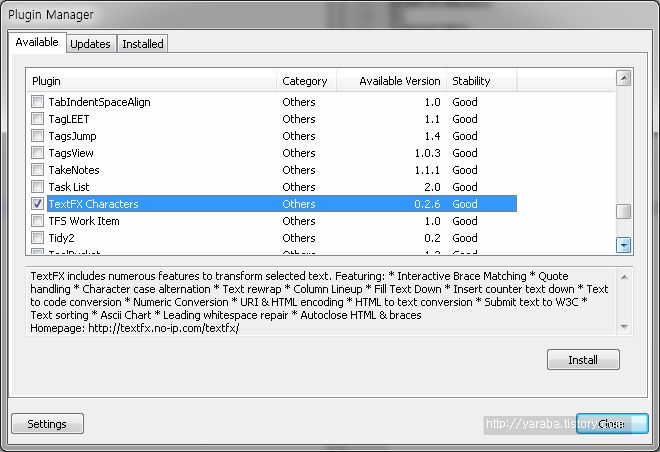Uncheck the TextFX Characters checkbox
The image size is (660, 452).
tap(37, 204)
